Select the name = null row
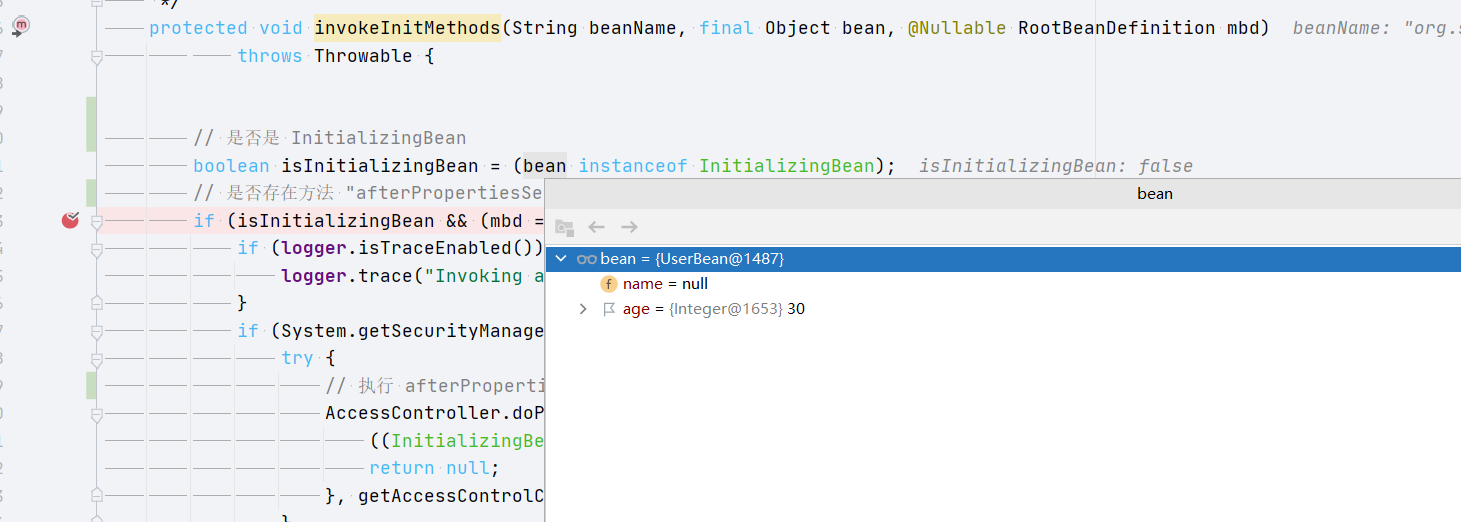 click(x=1003, y=284)
